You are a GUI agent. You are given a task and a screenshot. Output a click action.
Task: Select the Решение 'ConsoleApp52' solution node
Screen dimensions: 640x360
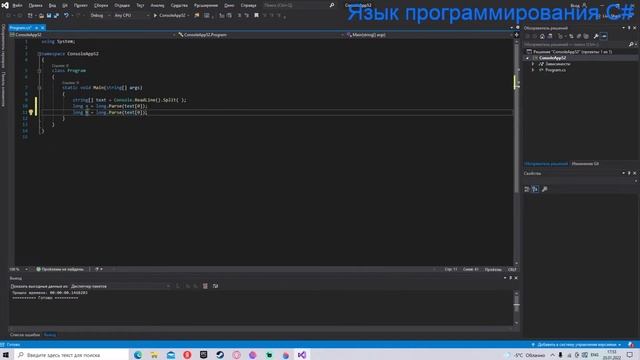point(572,52)
